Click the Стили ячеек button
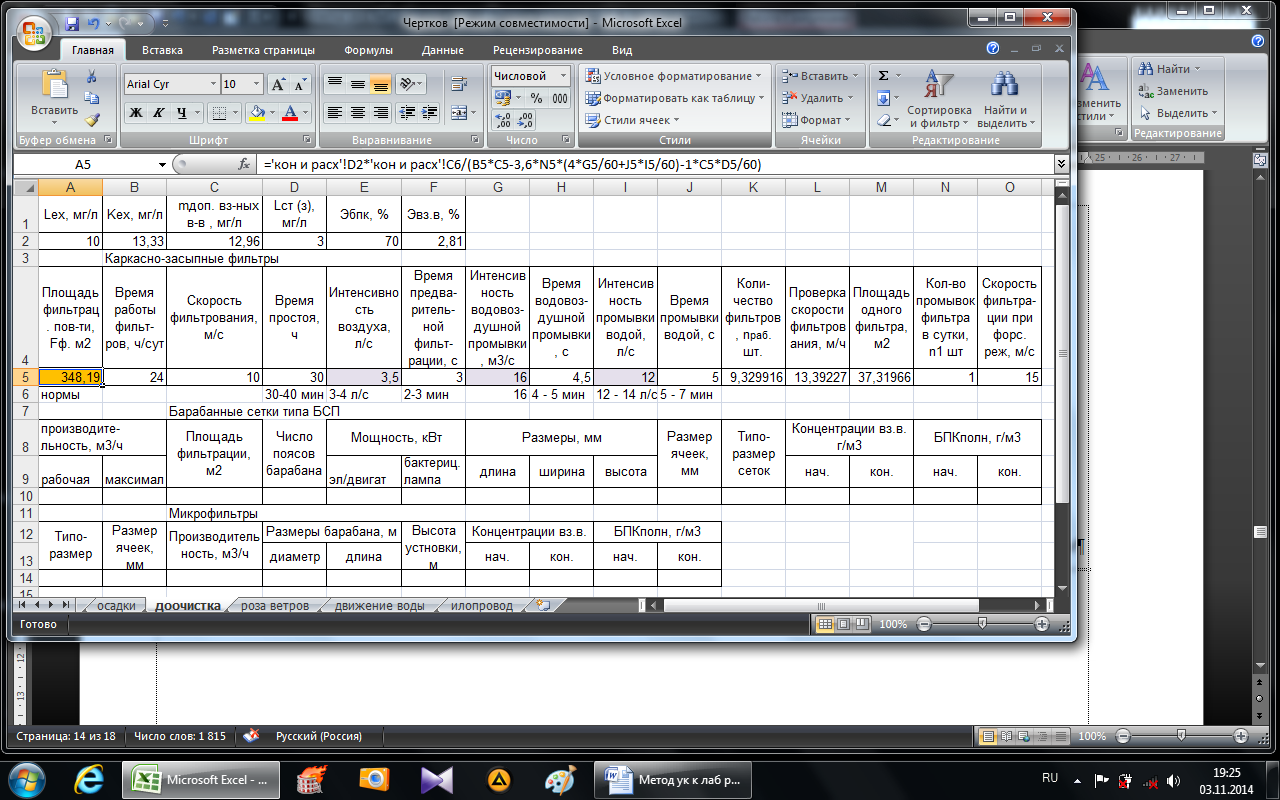The height and width of the screenshot is (800, 1280). pyautogui.click(x=633, y=120)
